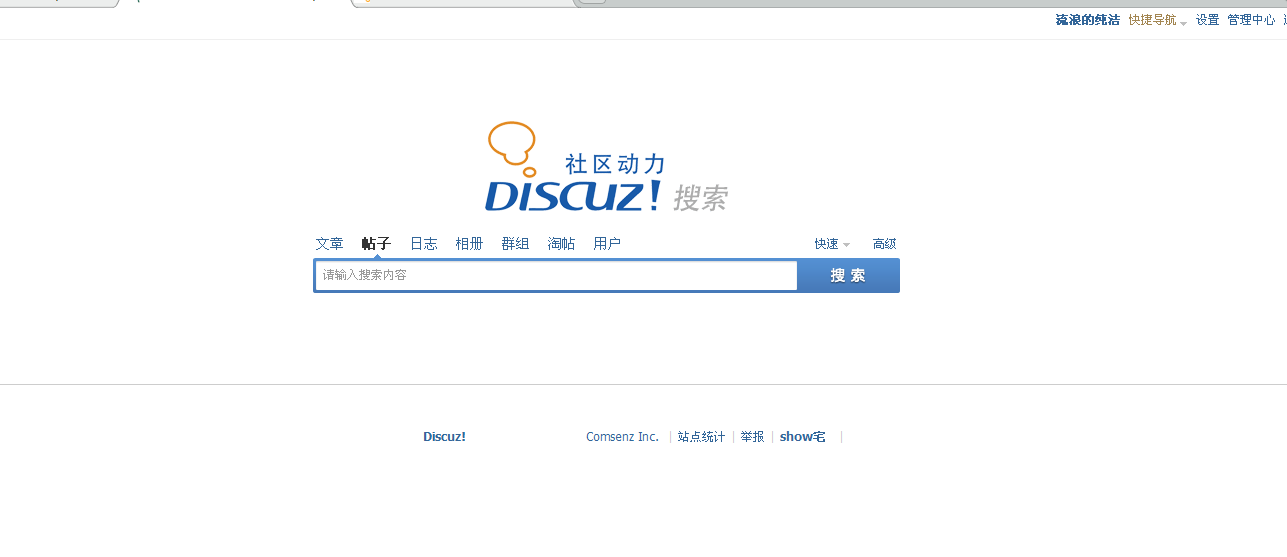Choose the 群组 search tab
Viewport: 1287px width, 557px height.
point(515,244)
